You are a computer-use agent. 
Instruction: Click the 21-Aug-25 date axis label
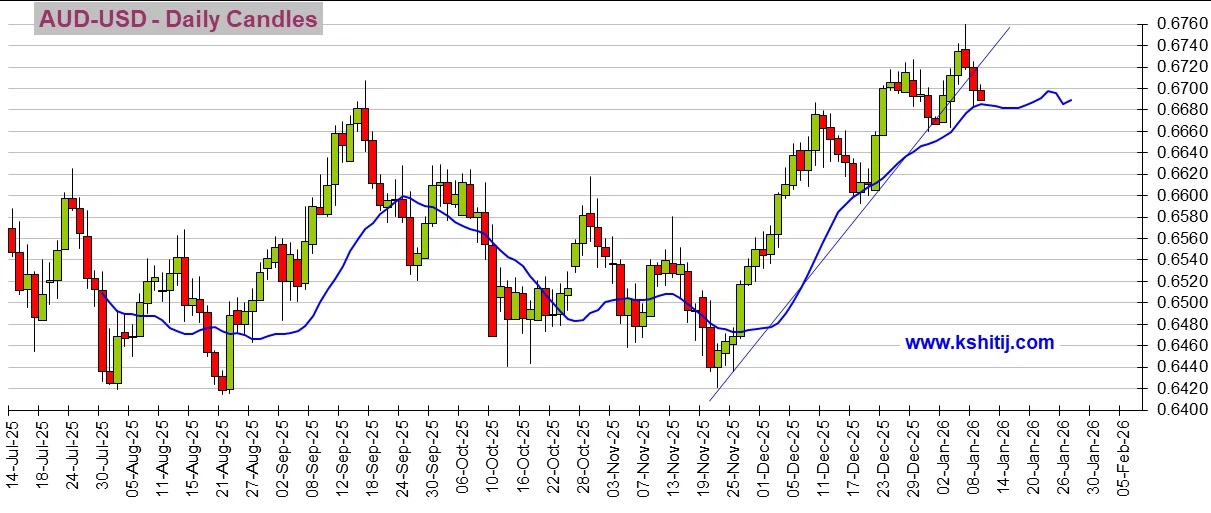tap(220, 453)
